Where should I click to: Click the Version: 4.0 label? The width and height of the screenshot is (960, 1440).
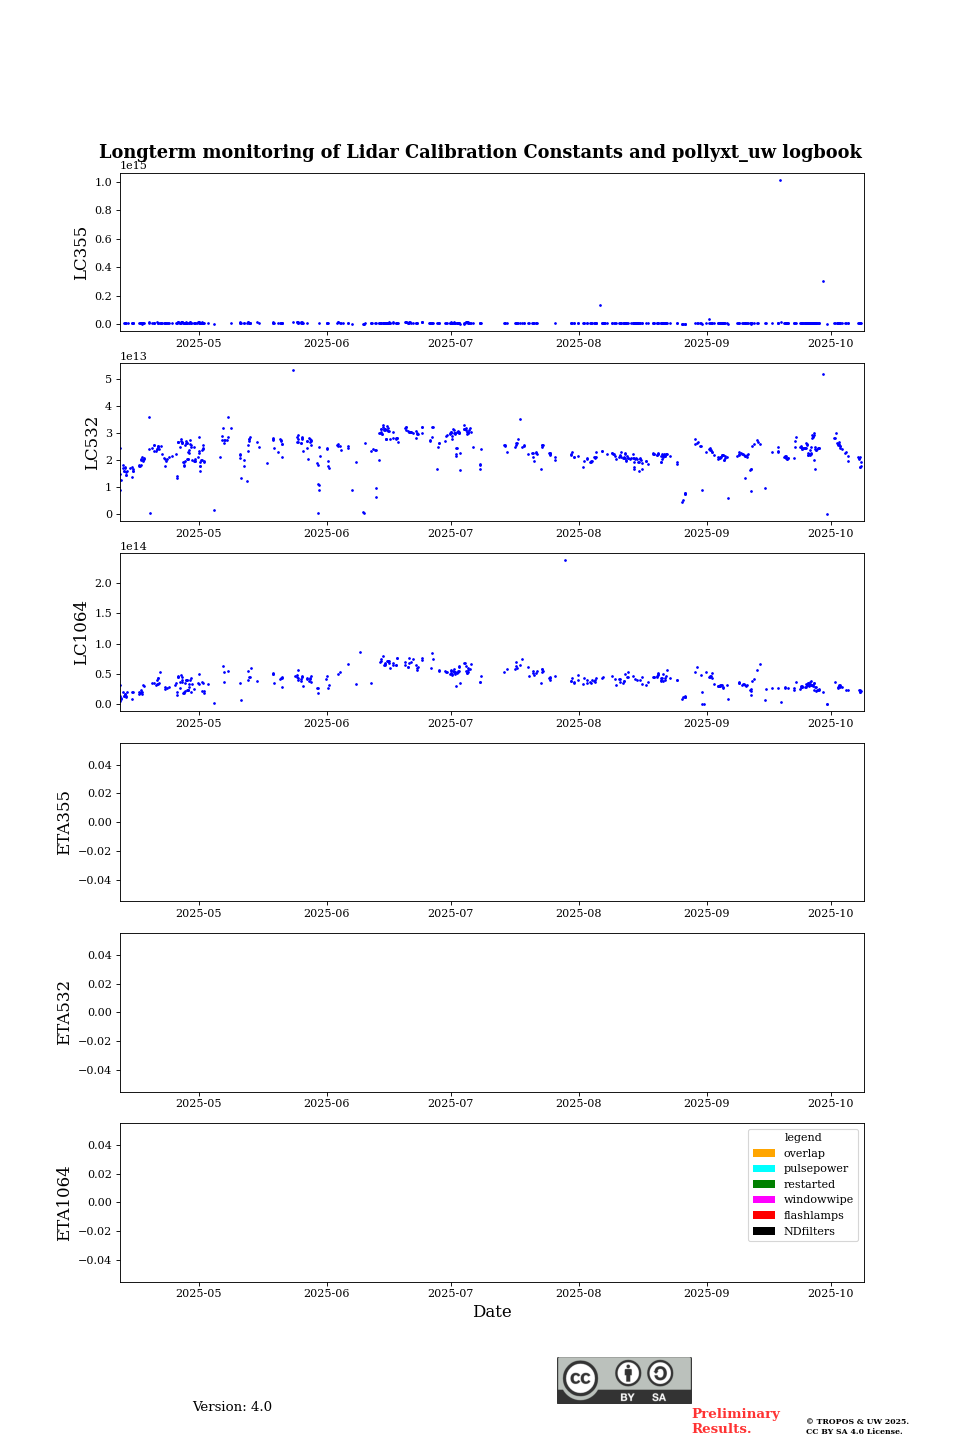click(232, 1407)
